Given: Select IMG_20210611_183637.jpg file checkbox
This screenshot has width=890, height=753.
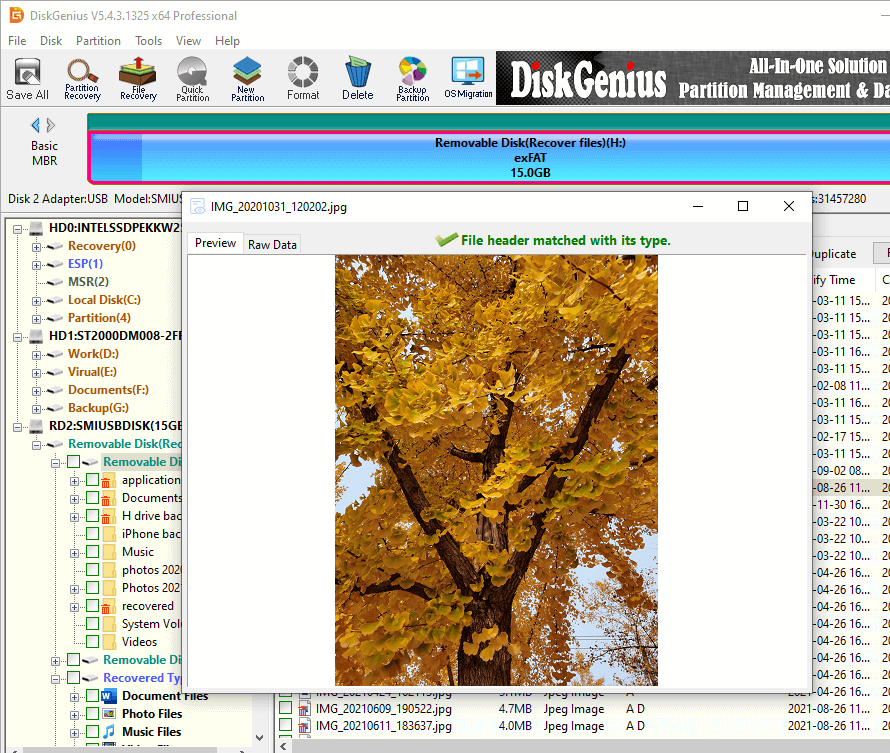Looking at the screenshot, I should [x=286, y=726].
